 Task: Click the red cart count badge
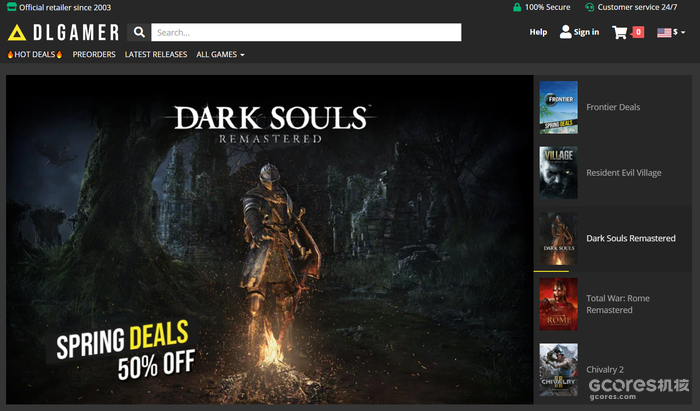pos(638,32)
